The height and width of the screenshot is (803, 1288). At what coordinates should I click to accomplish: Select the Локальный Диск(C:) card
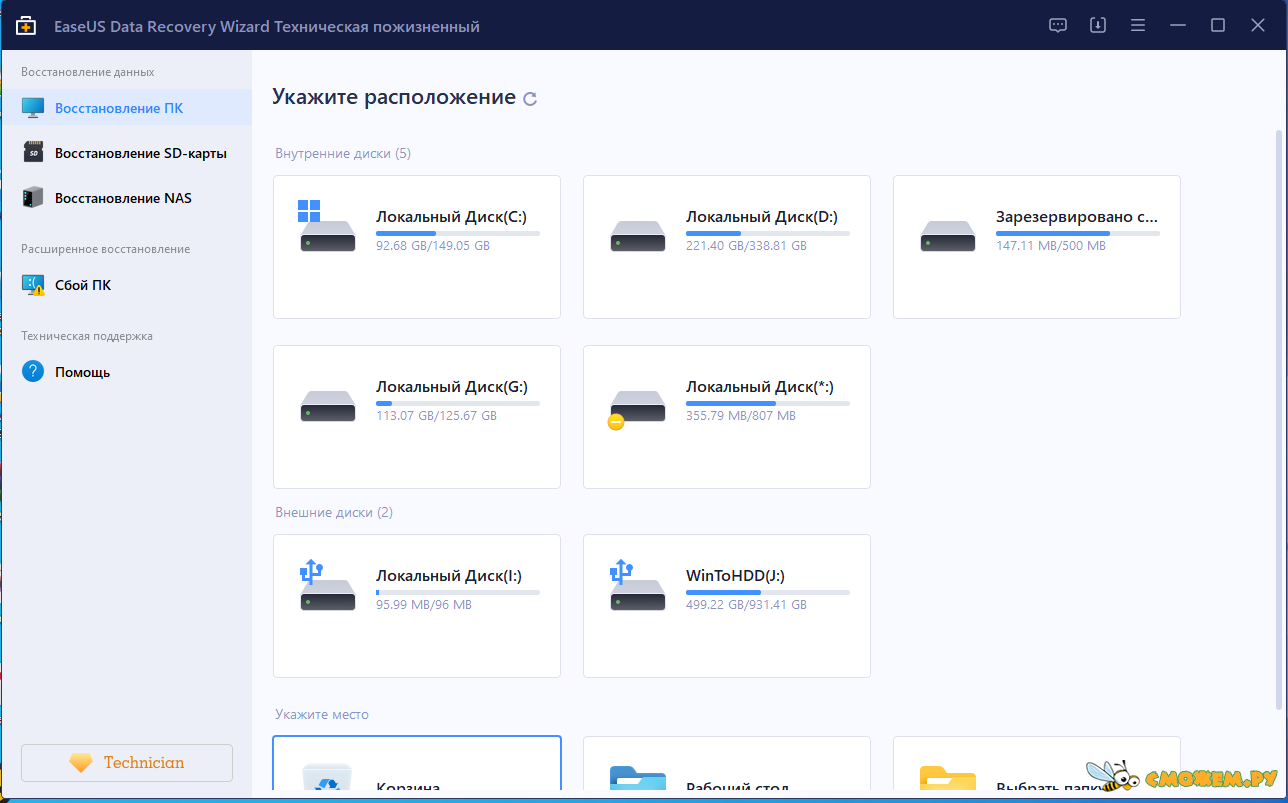point(417,247)
